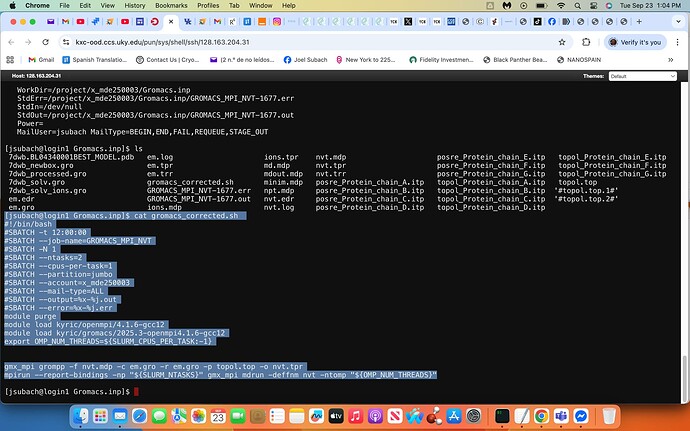Open the View menu
690x431 pixels.
coord(107,5)
